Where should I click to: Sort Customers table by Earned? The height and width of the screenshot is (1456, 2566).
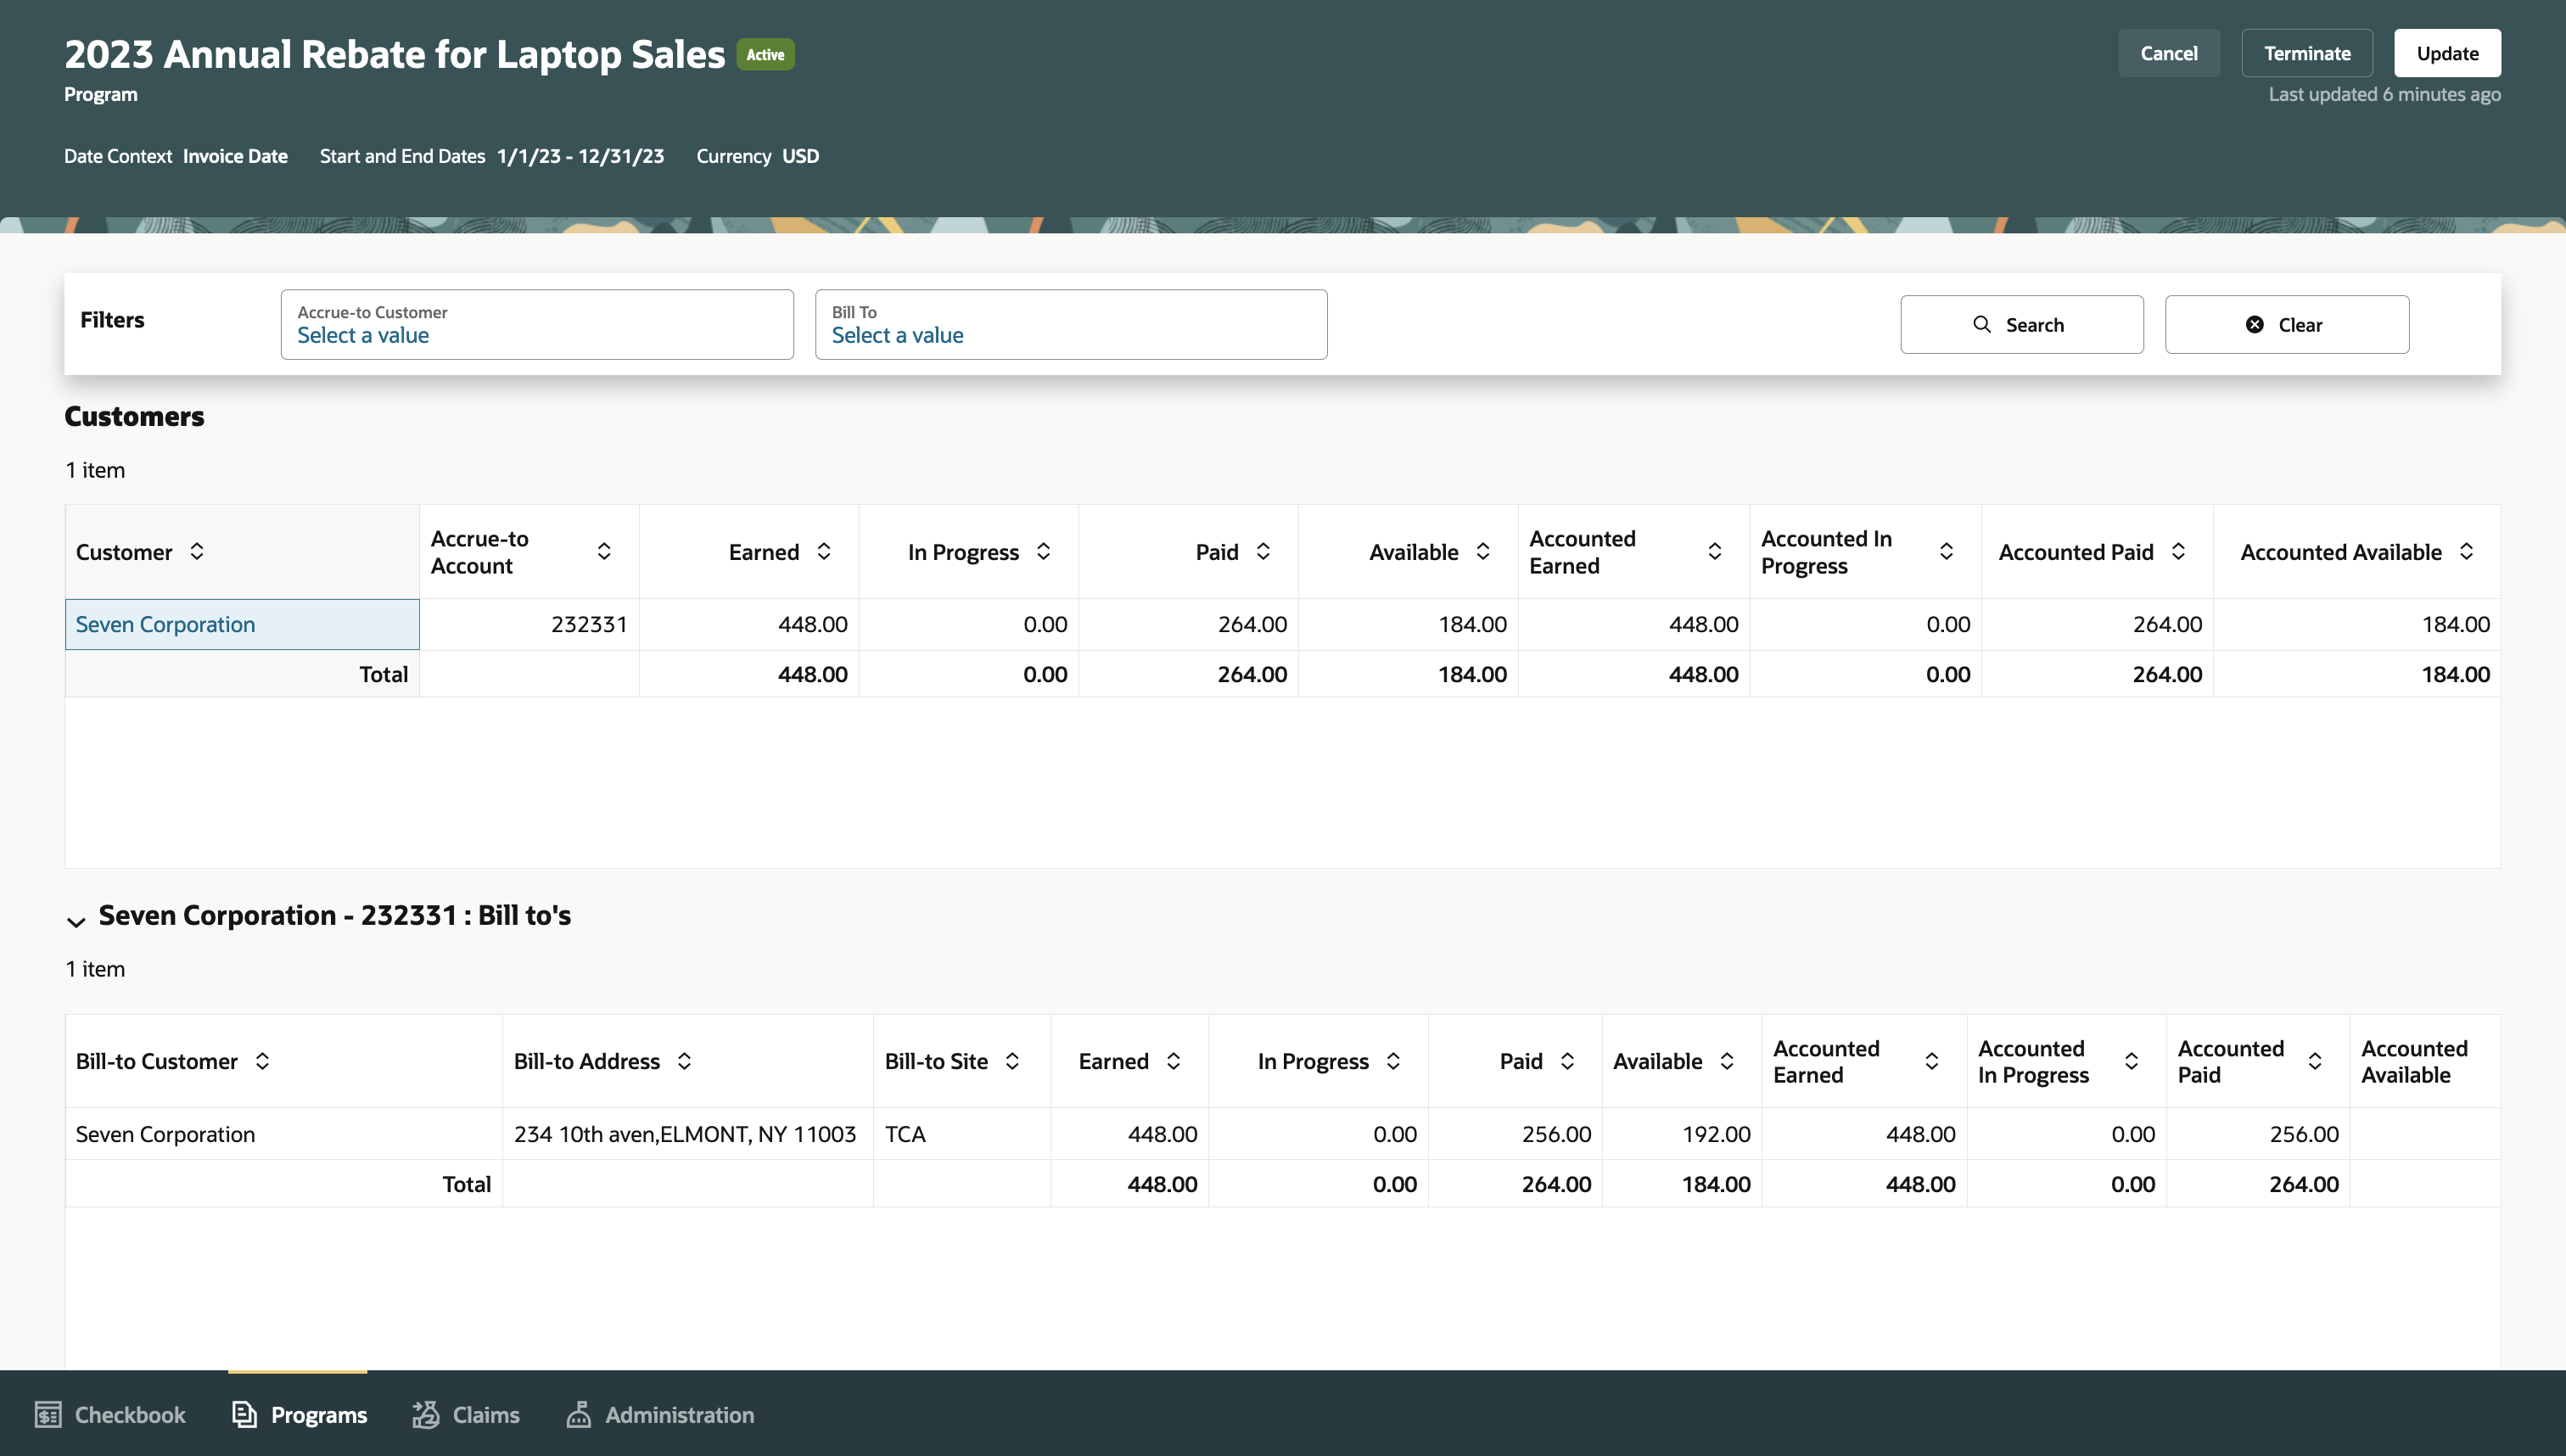(824, 551)
